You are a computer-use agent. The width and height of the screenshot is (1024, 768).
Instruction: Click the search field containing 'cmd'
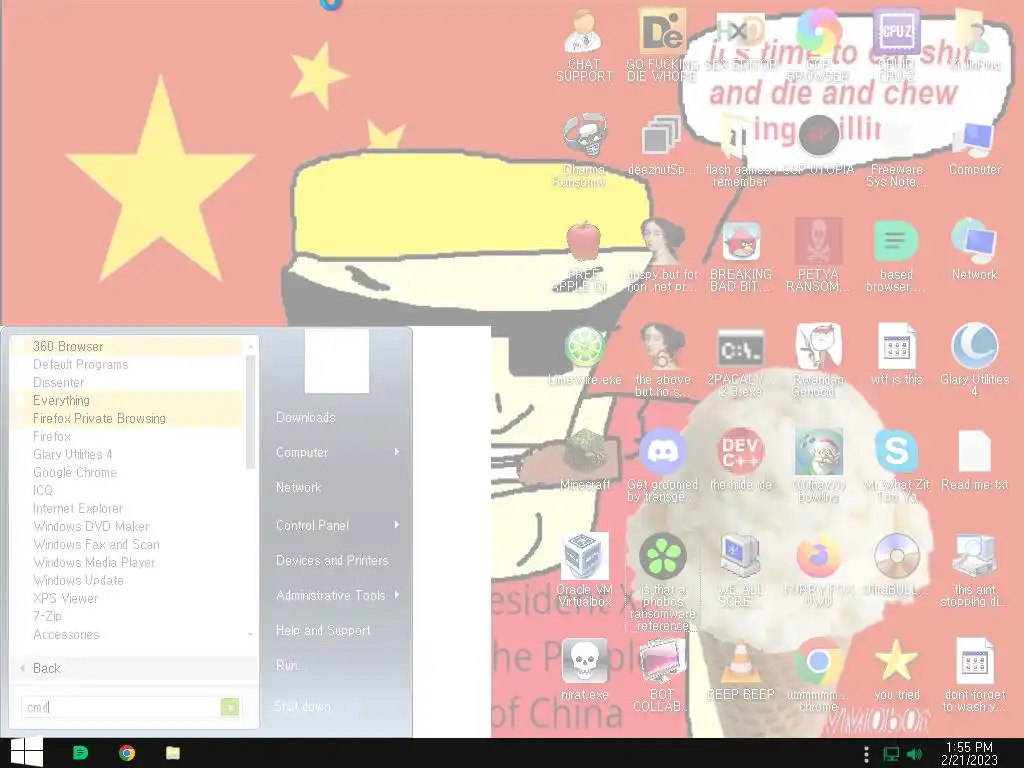click(121, 707)
